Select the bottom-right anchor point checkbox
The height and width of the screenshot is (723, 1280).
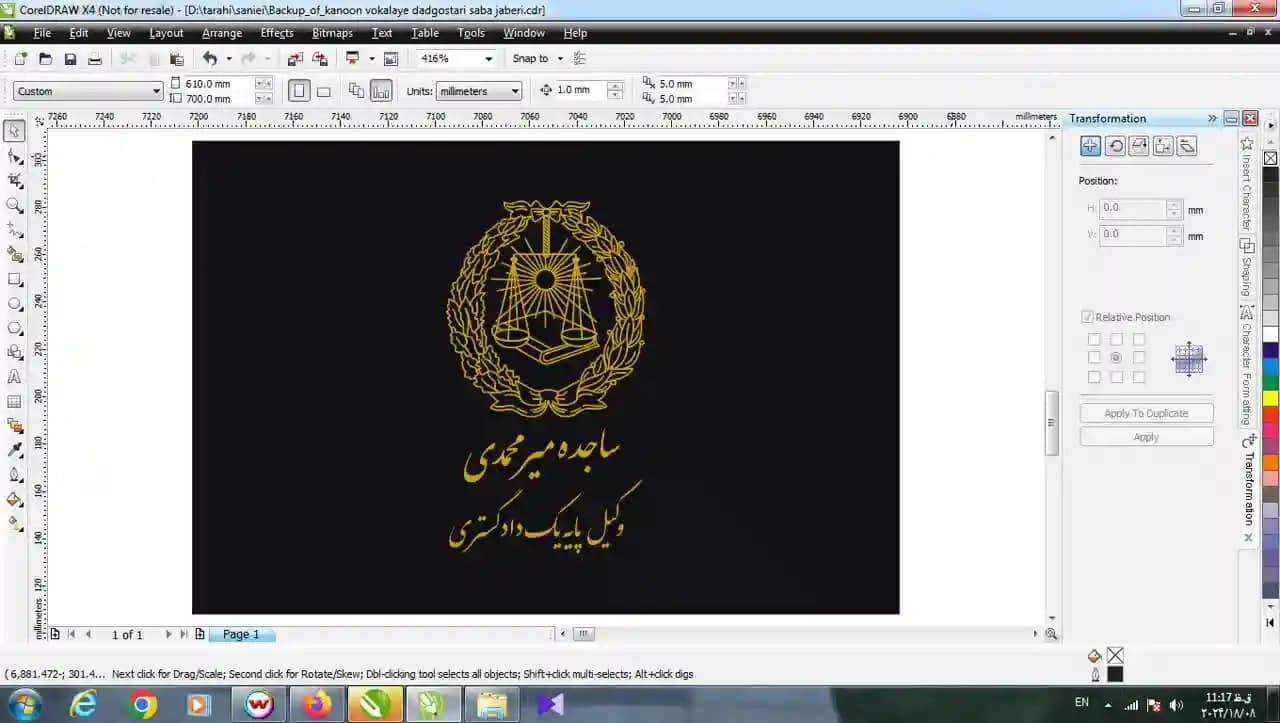[1139, 377]
